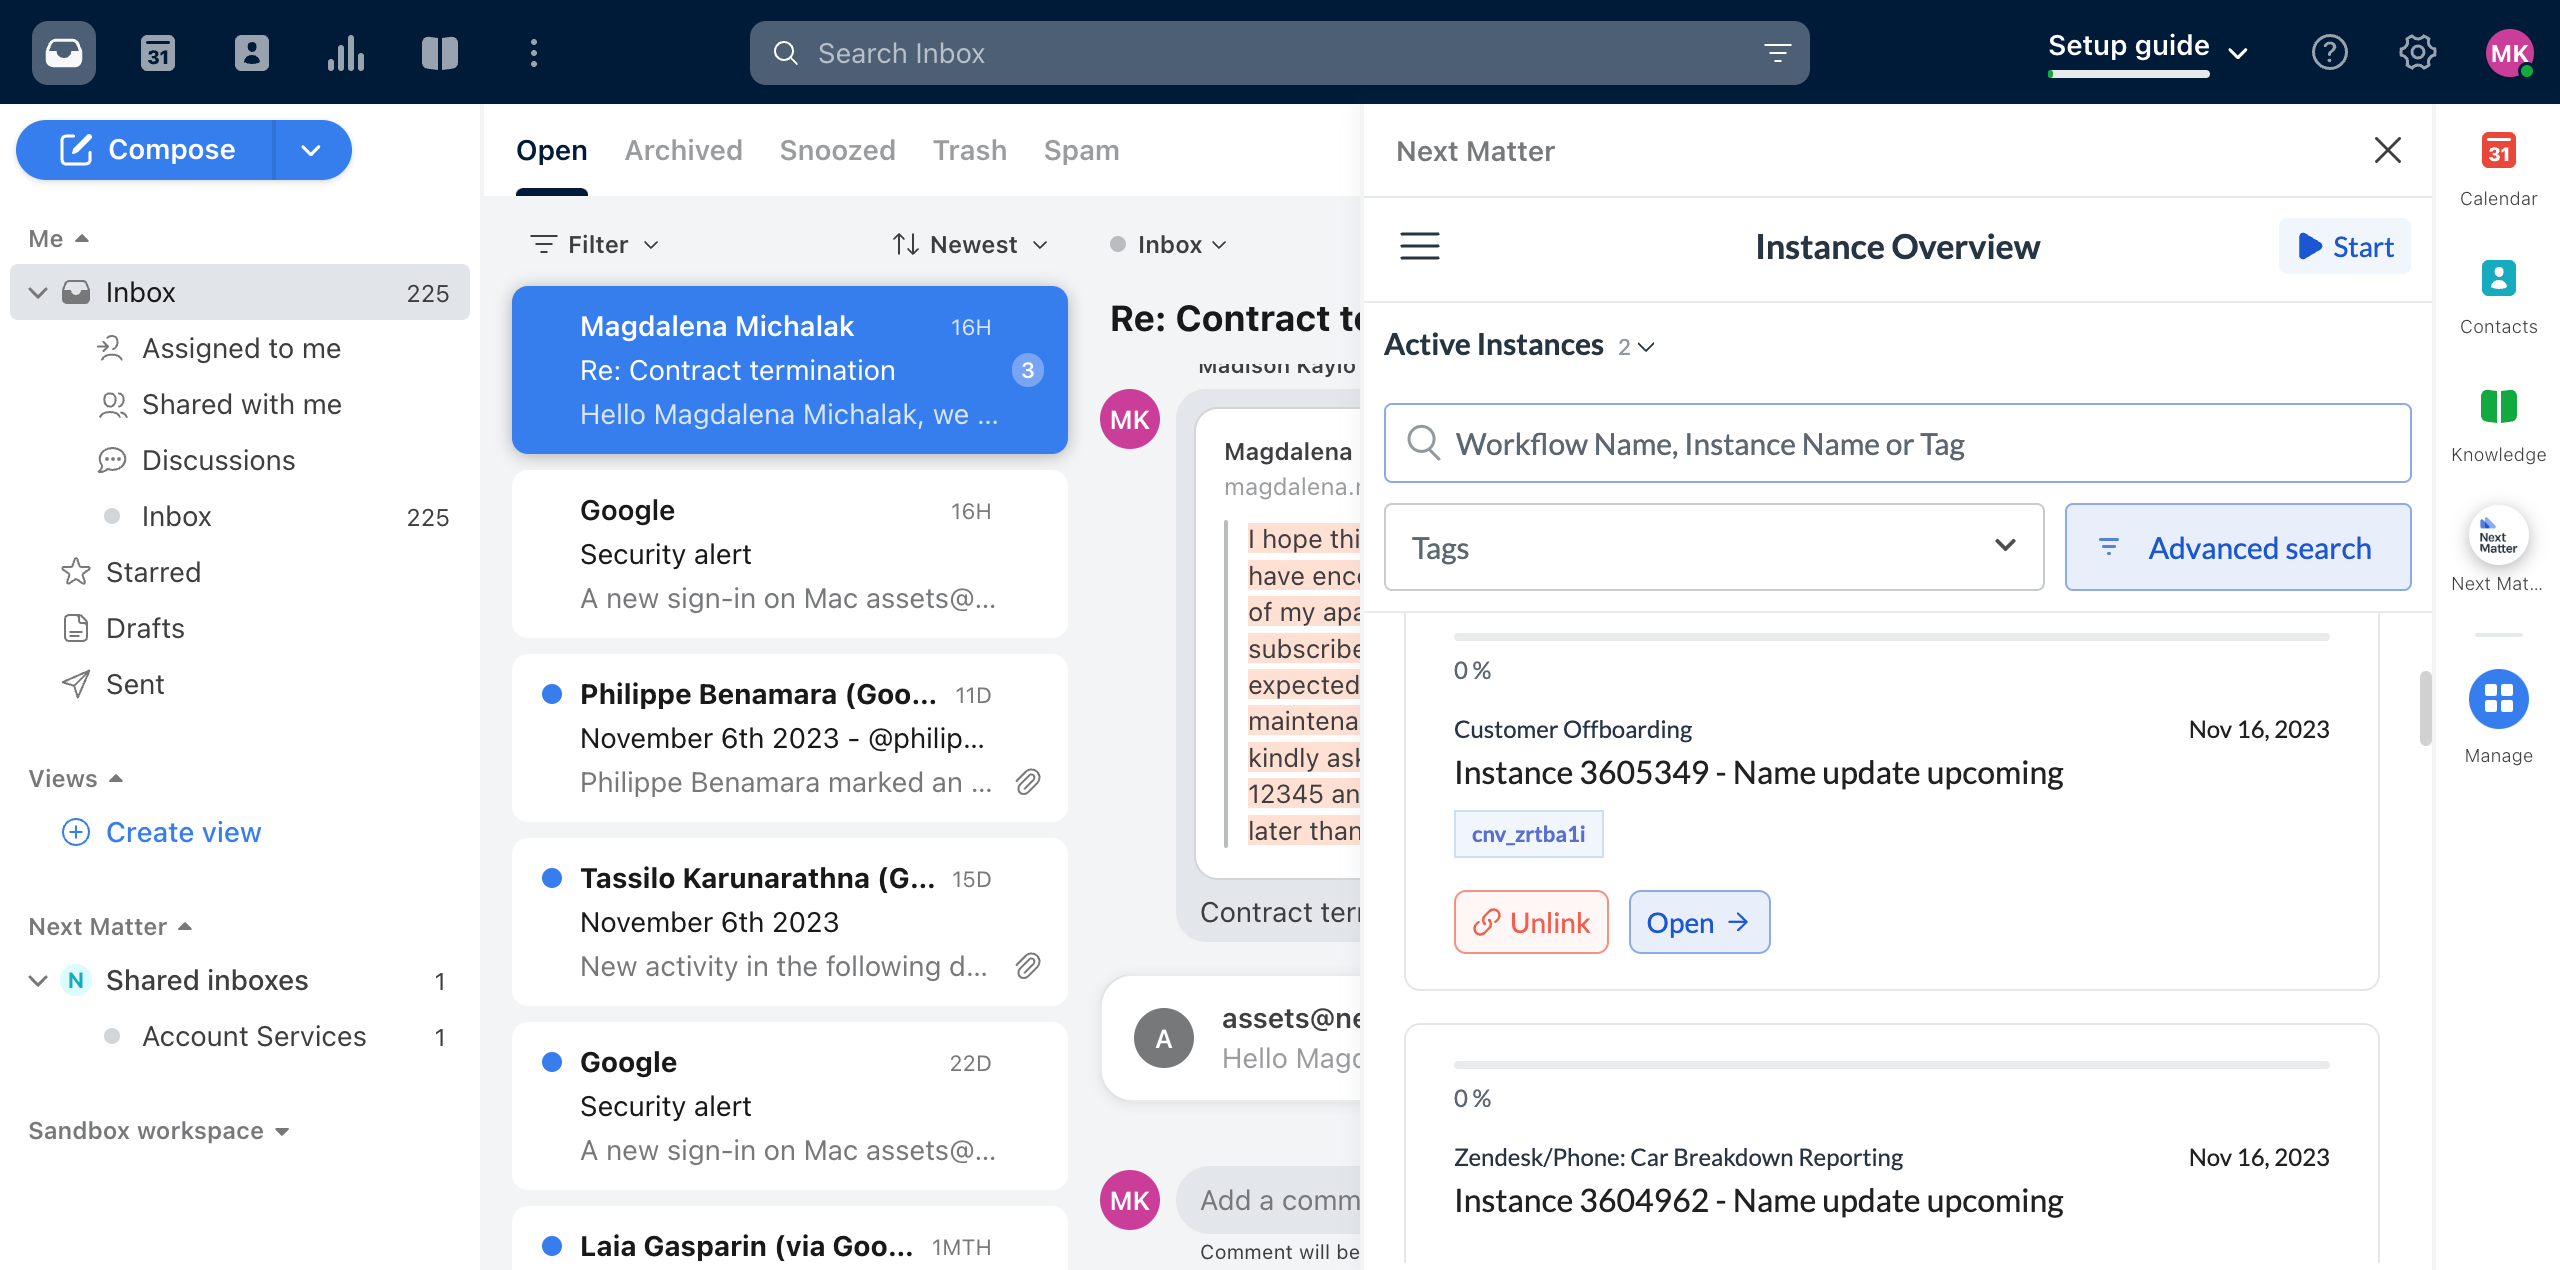
Task: Open the Tags dropdown in Next Matter panel
Action: 1713,547
